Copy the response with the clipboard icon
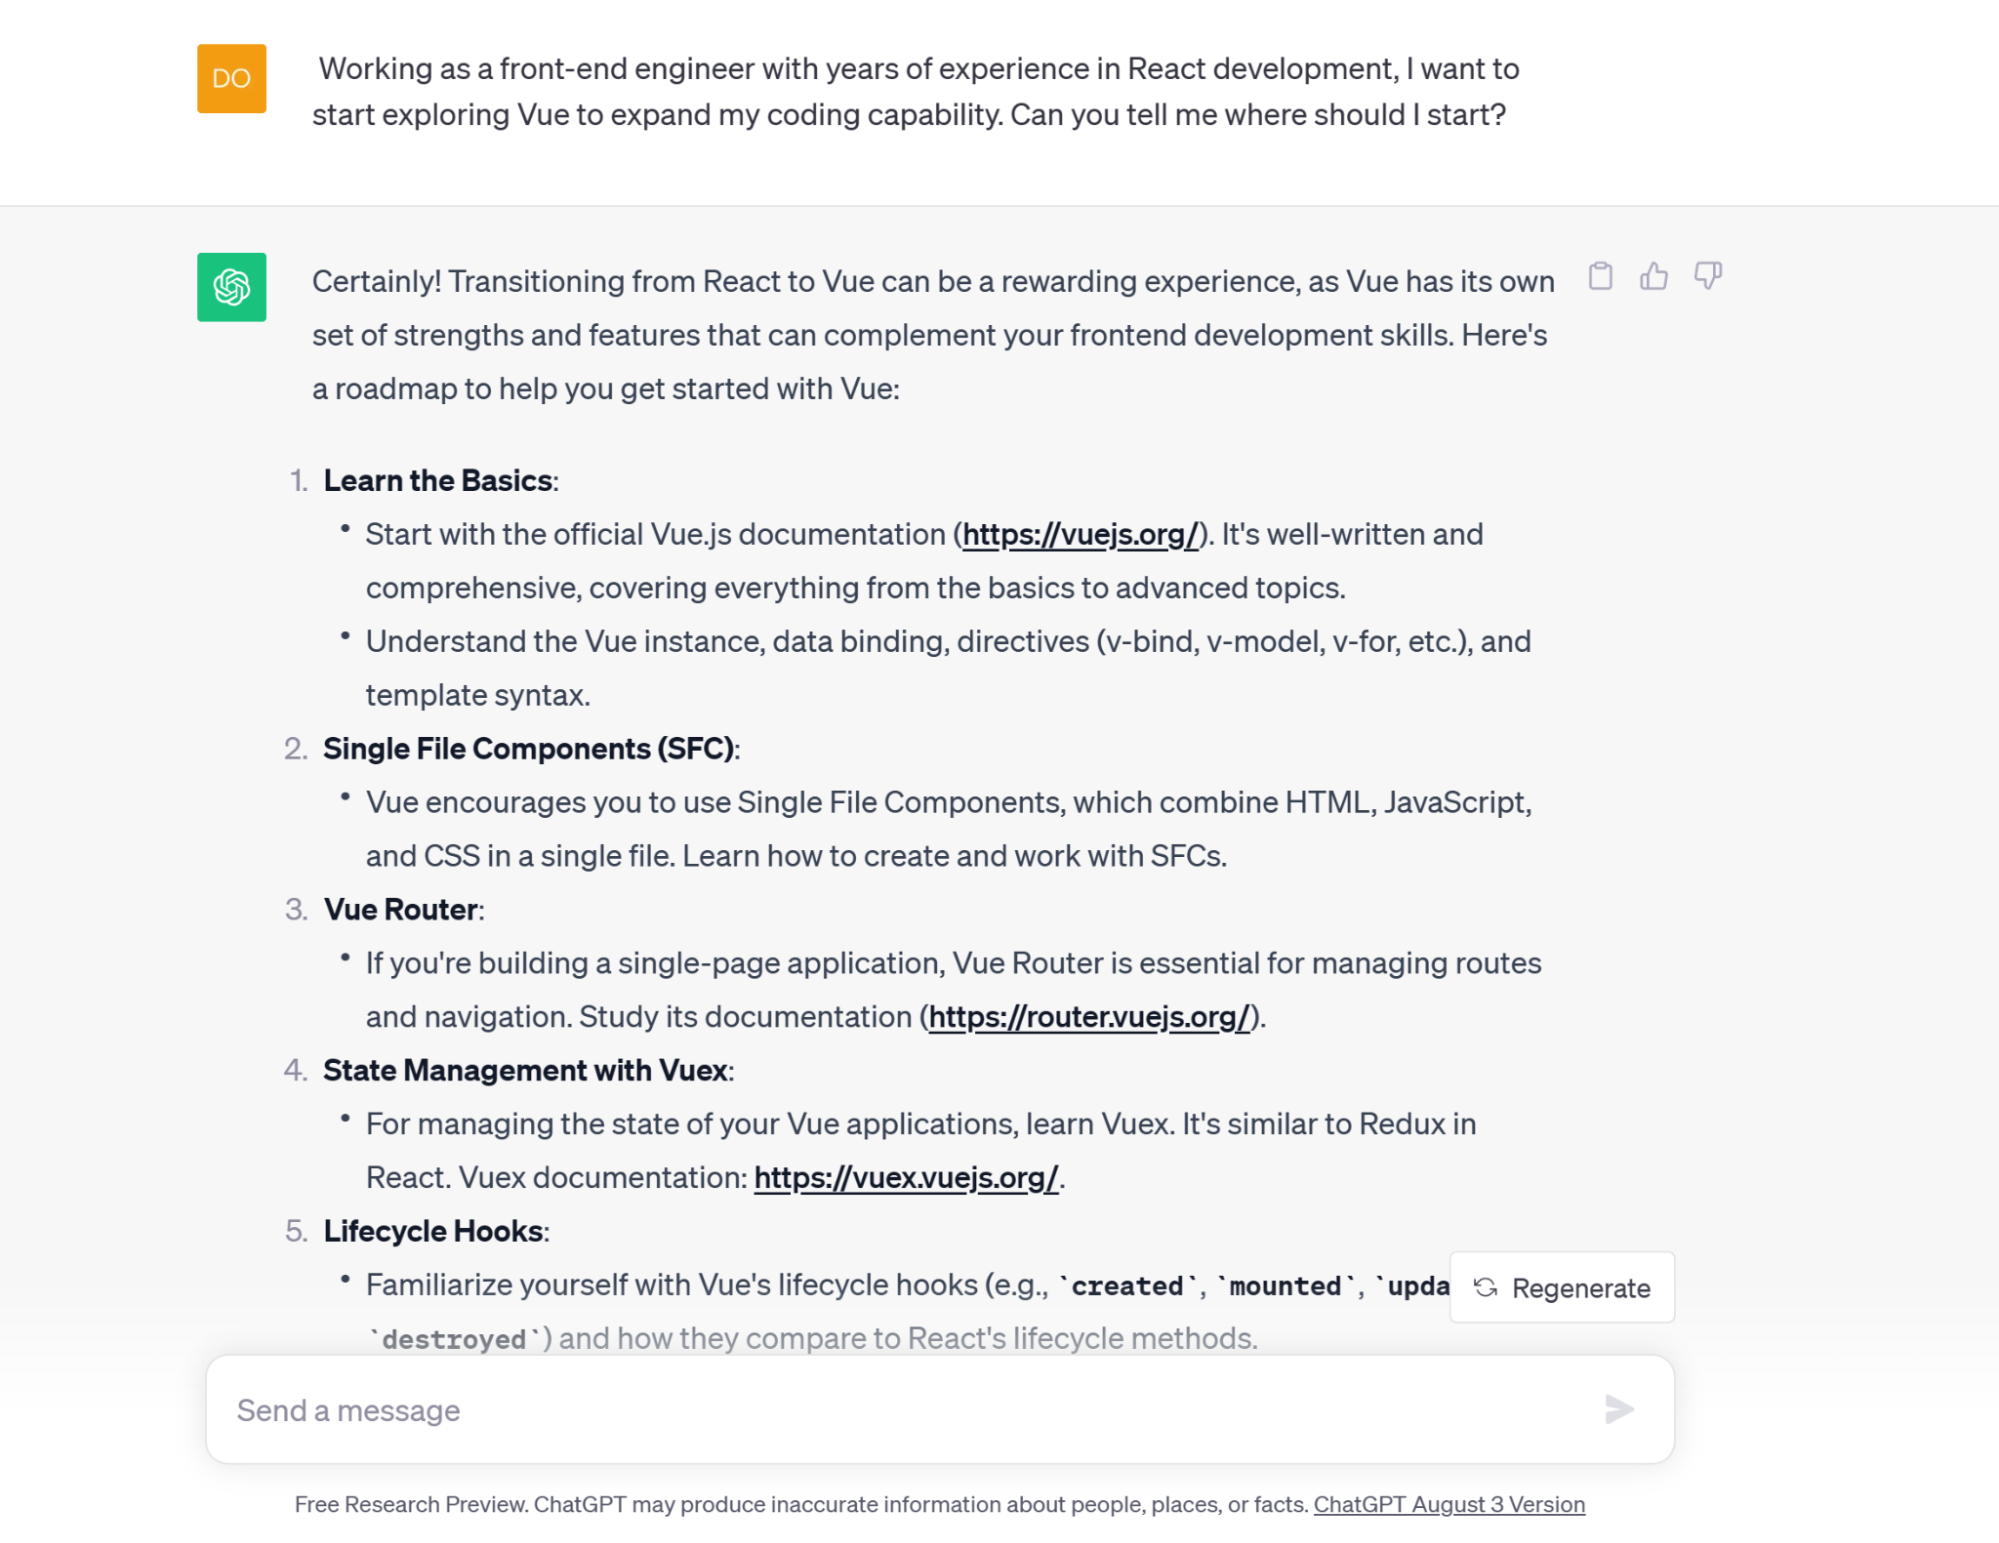This screenshot has width=1999, height=1543. click(1600, 276)
